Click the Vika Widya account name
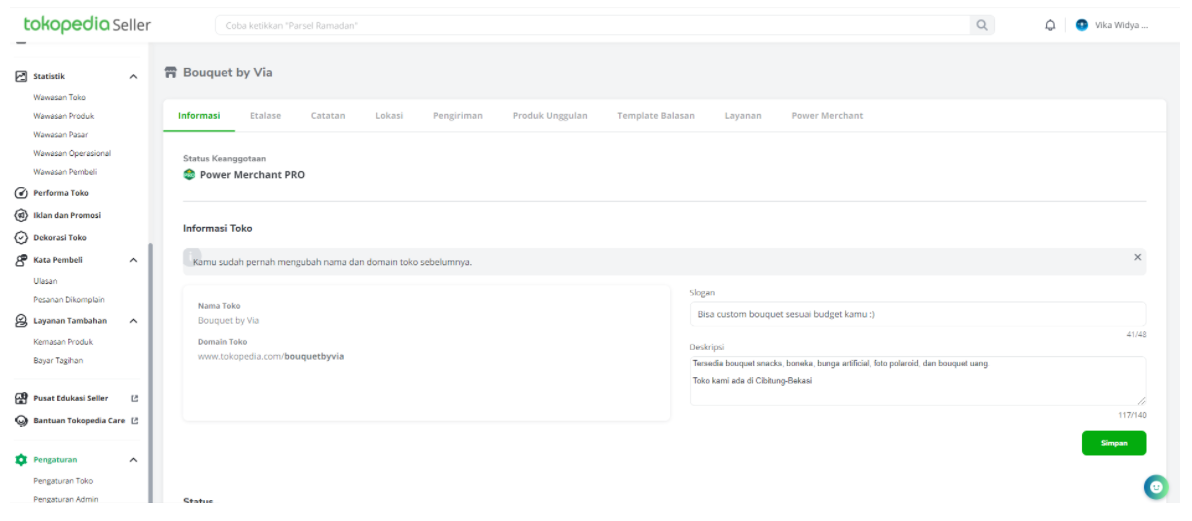The image size is (1192, 521). [1121, 25]
